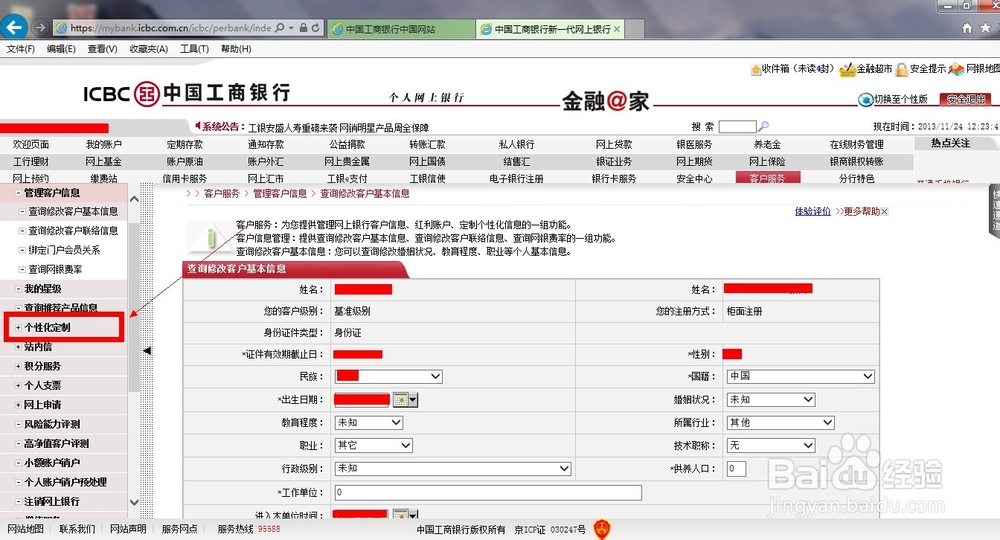Viewport: 1000px width, 540px height.
Task: Click the lock security icon in address bar
Action: (304, 28)
